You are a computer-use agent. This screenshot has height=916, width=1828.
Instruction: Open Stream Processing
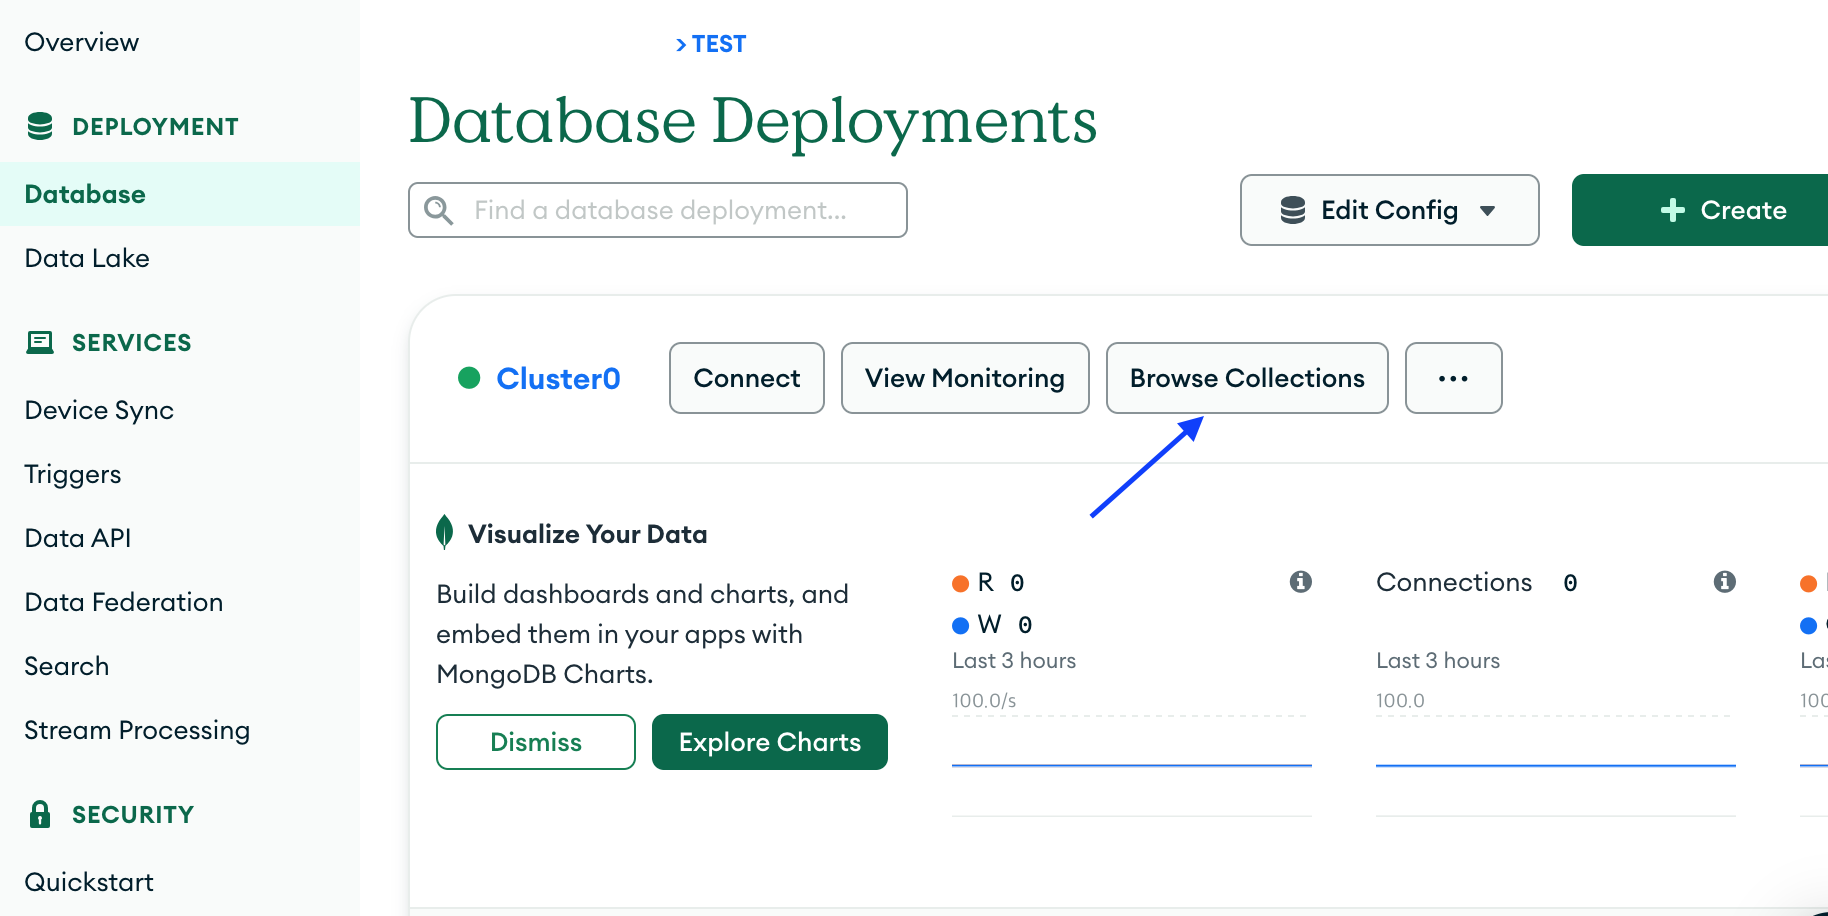pos(137,730)
